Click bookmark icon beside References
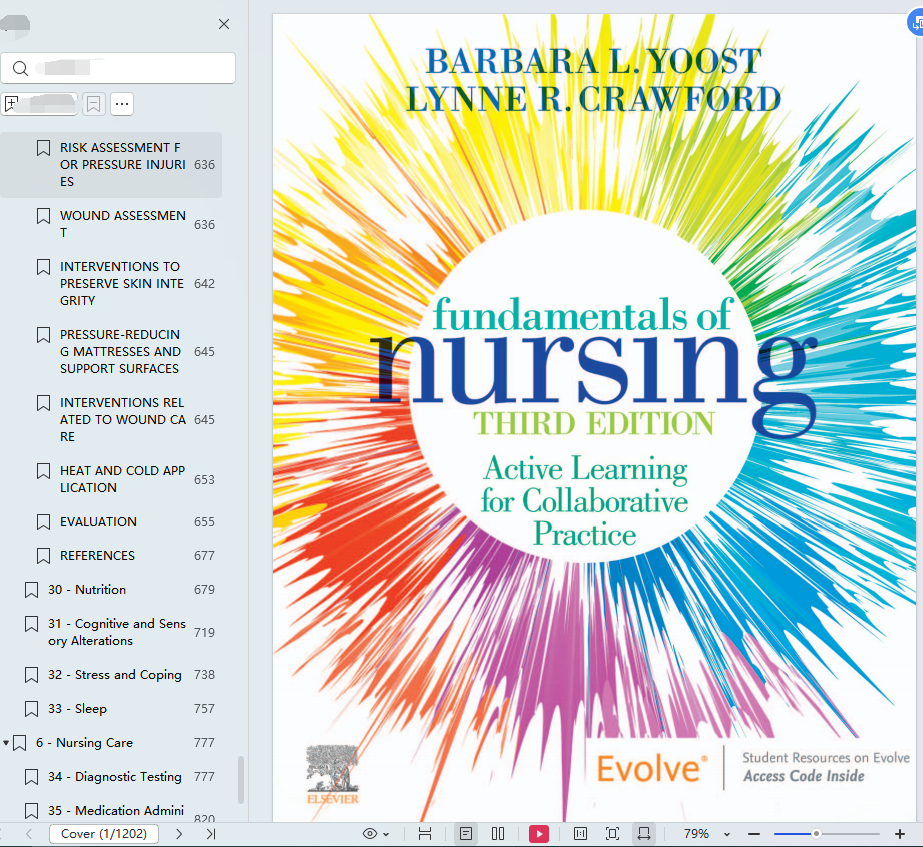 click(x=44, y=556)
